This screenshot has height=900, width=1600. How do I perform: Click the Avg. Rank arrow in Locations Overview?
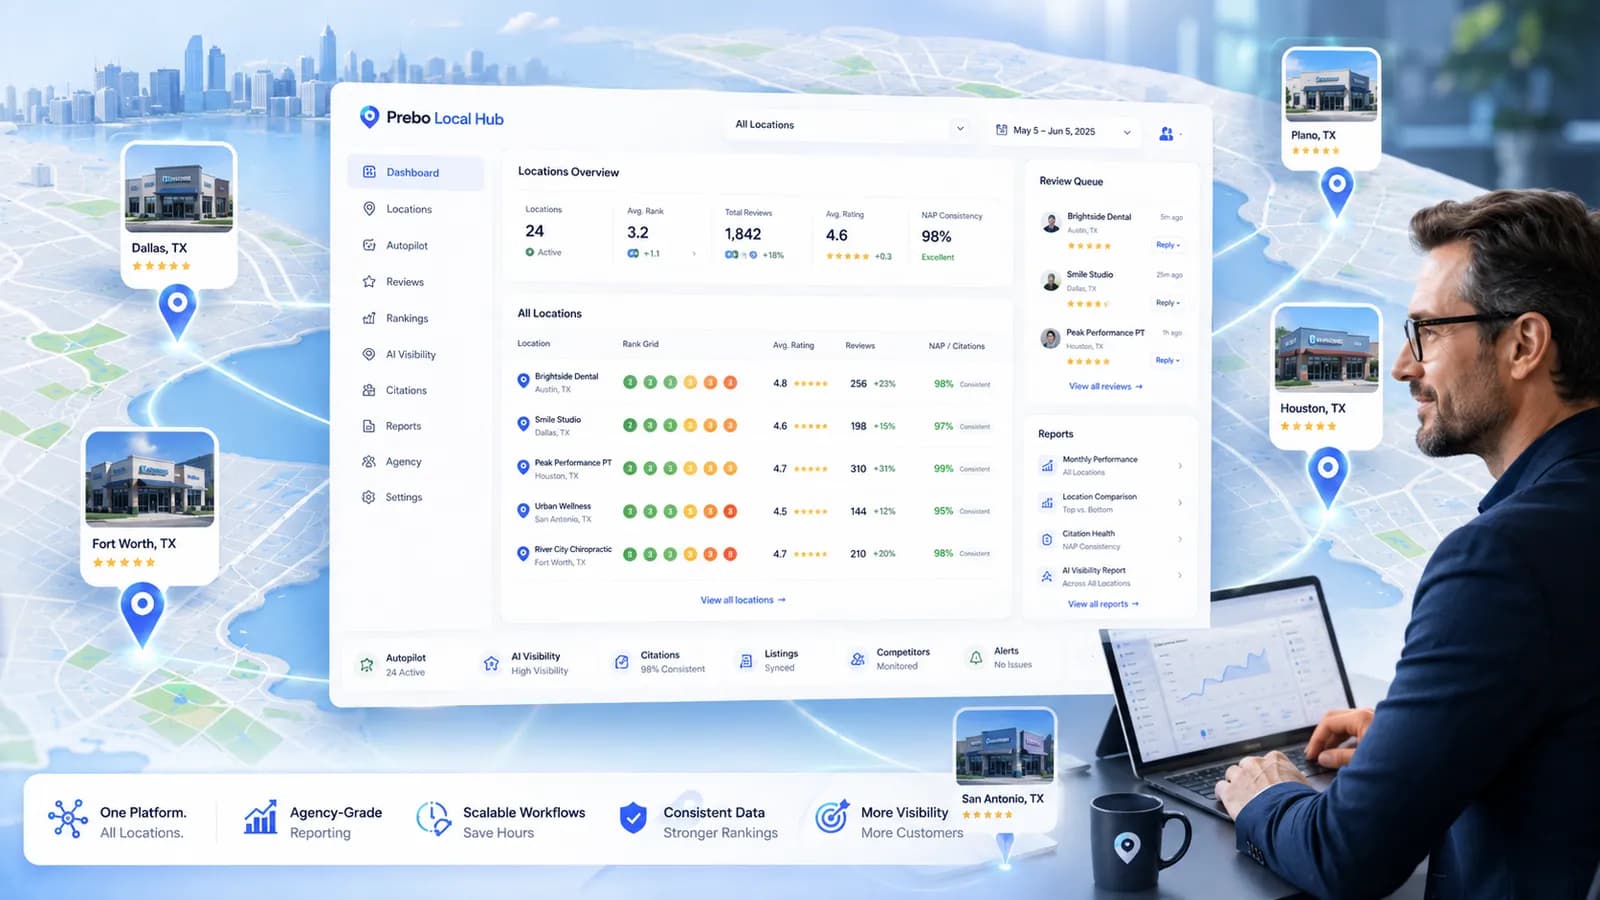(x=694, y=254)
